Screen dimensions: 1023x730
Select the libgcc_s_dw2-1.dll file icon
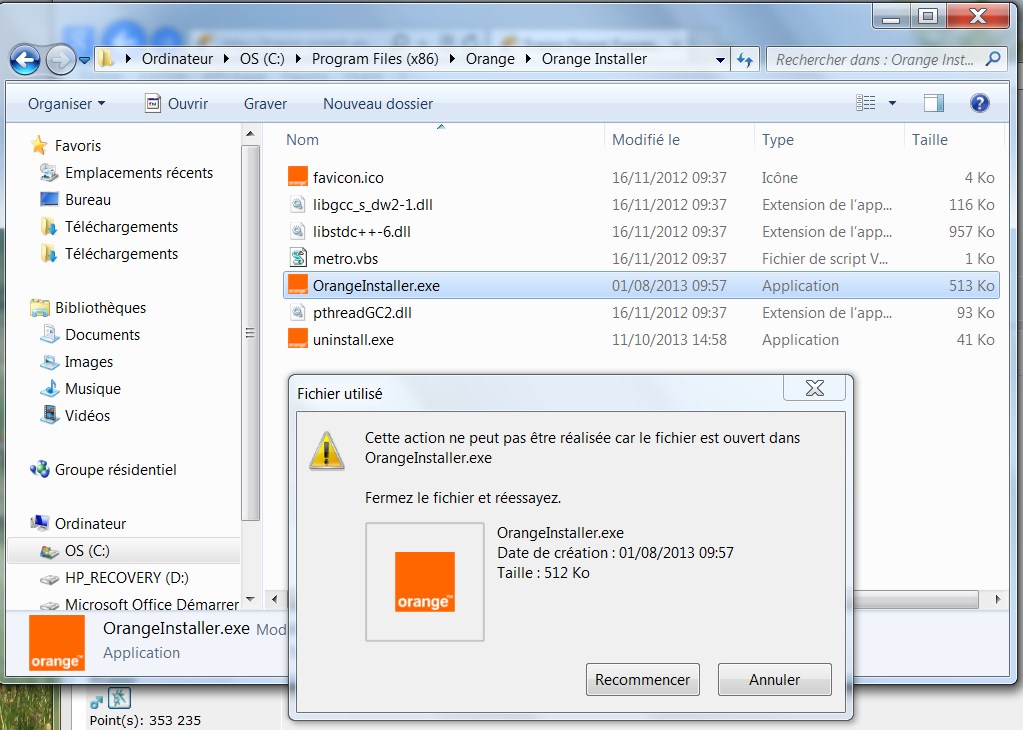[298, 204]
